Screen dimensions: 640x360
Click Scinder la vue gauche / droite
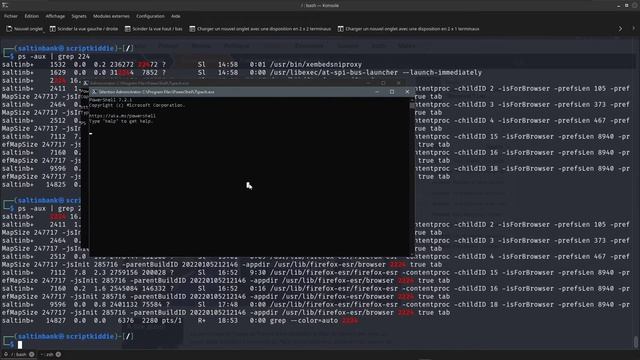84,29
